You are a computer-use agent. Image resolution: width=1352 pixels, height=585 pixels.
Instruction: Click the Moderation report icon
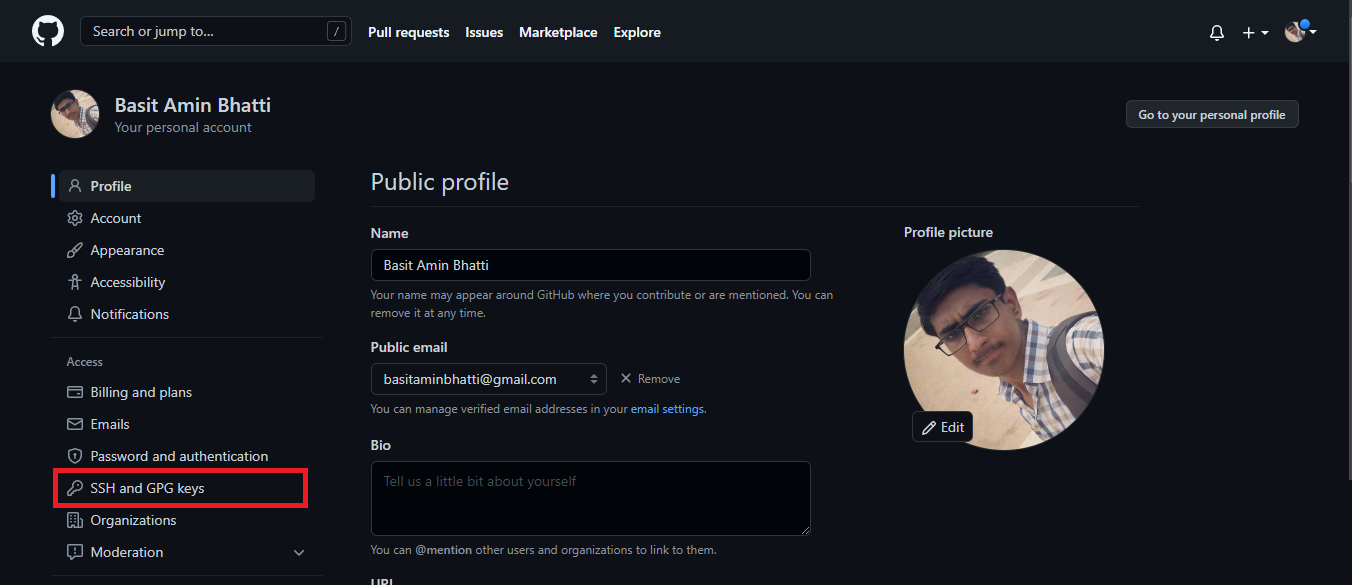click(x=74, y=552)
